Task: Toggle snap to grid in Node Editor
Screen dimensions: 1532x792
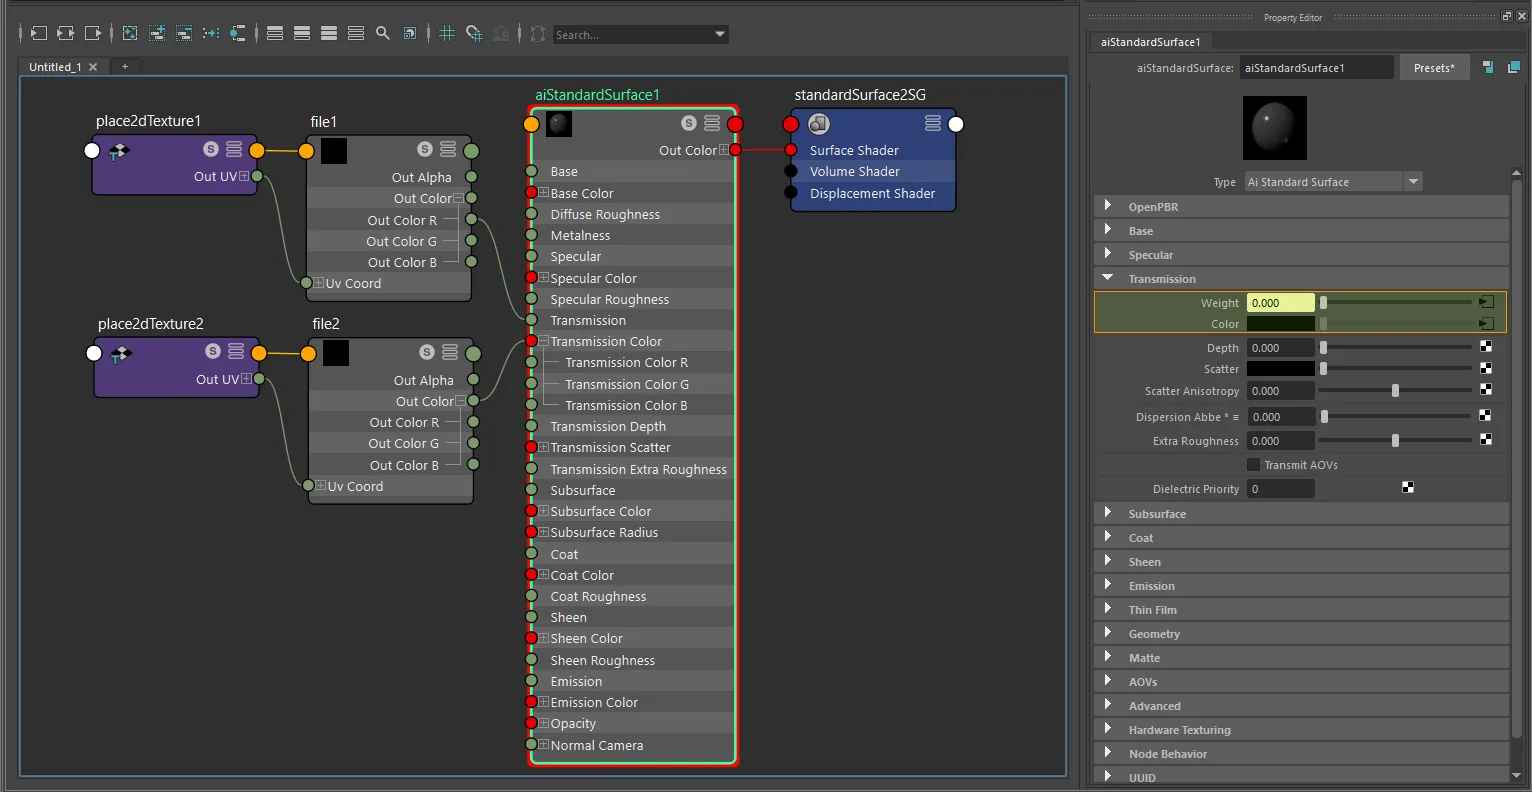Action: point(474,33)
